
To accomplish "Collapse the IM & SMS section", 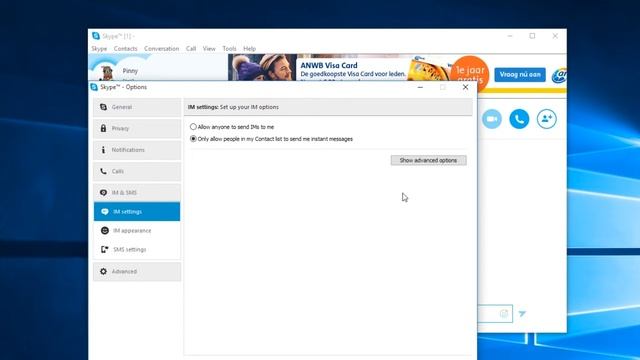I will pyautogui.click(x=137, y=193).
